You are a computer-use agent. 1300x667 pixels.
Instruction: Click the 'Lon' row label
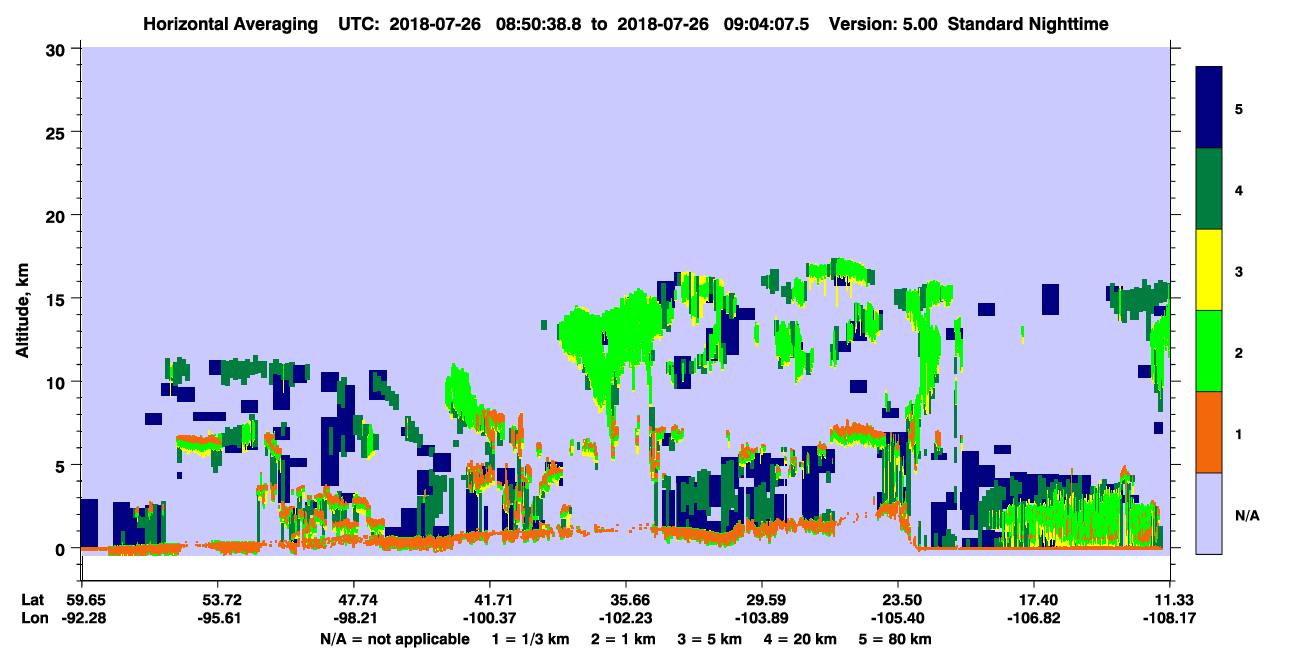(33, 618)
